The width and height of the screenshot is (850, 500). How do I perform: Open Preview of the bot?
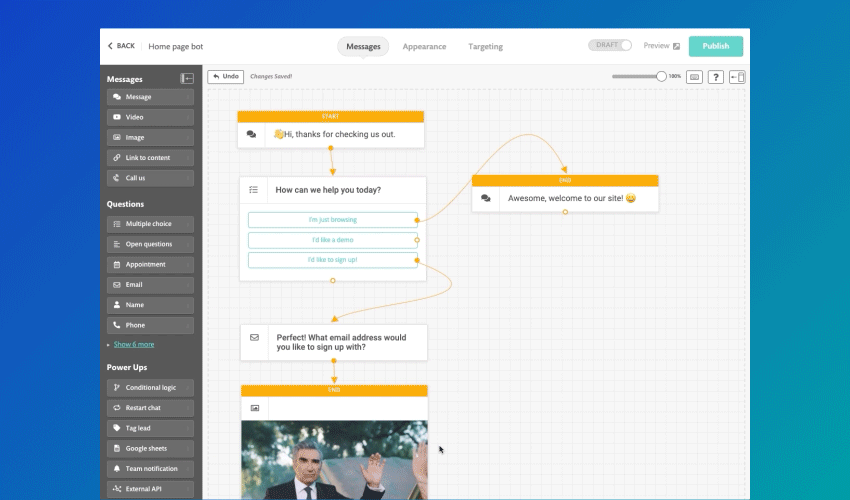[661, 46]
